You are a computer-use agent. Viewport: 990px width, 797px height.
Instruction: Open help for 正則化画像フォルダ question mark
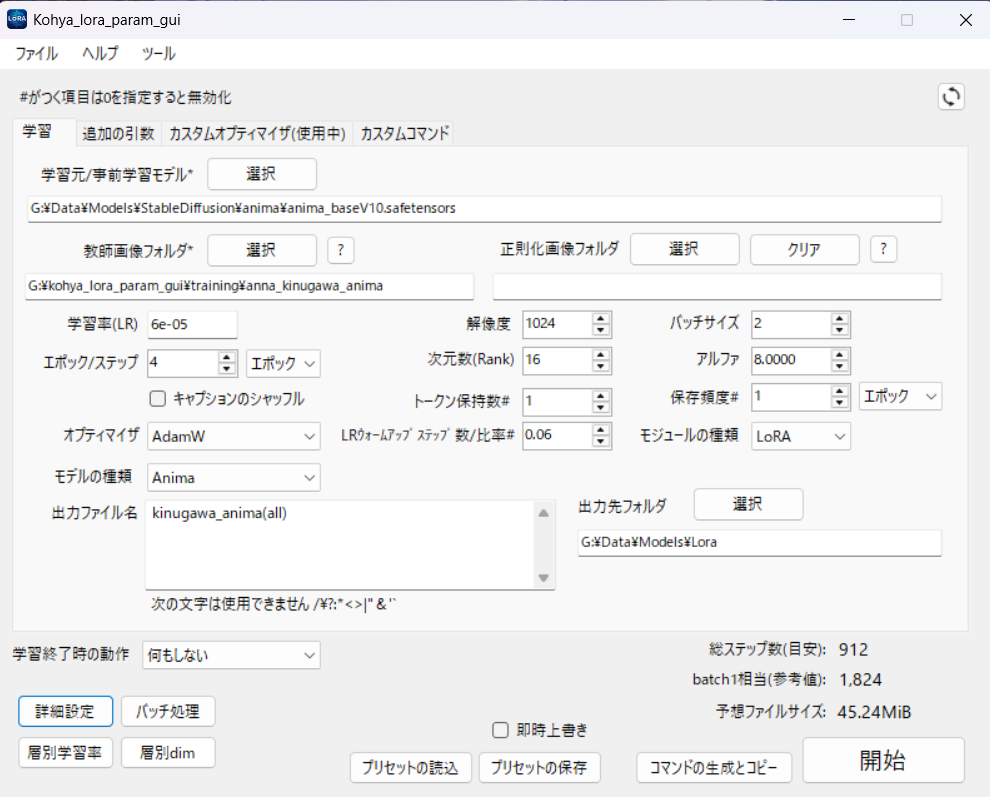[883, 249]
